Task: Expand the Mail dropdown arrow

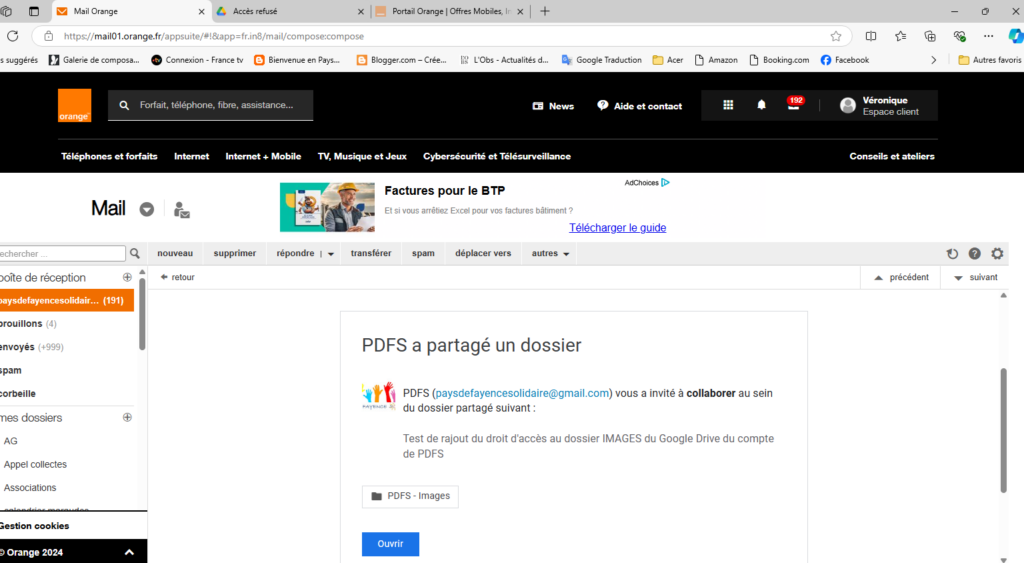Action: coord(147,209)
